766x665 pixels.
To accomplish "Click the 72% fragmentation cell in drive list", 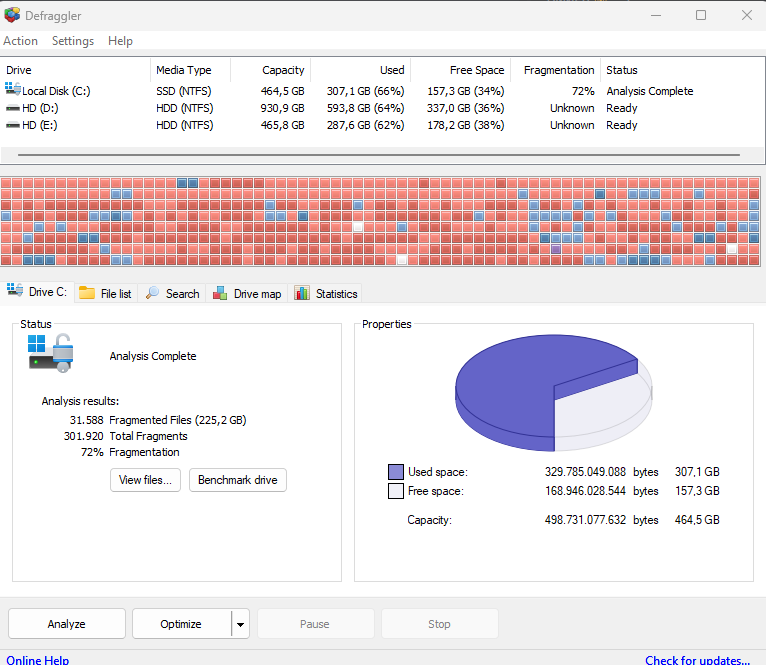I will (583, 91).
